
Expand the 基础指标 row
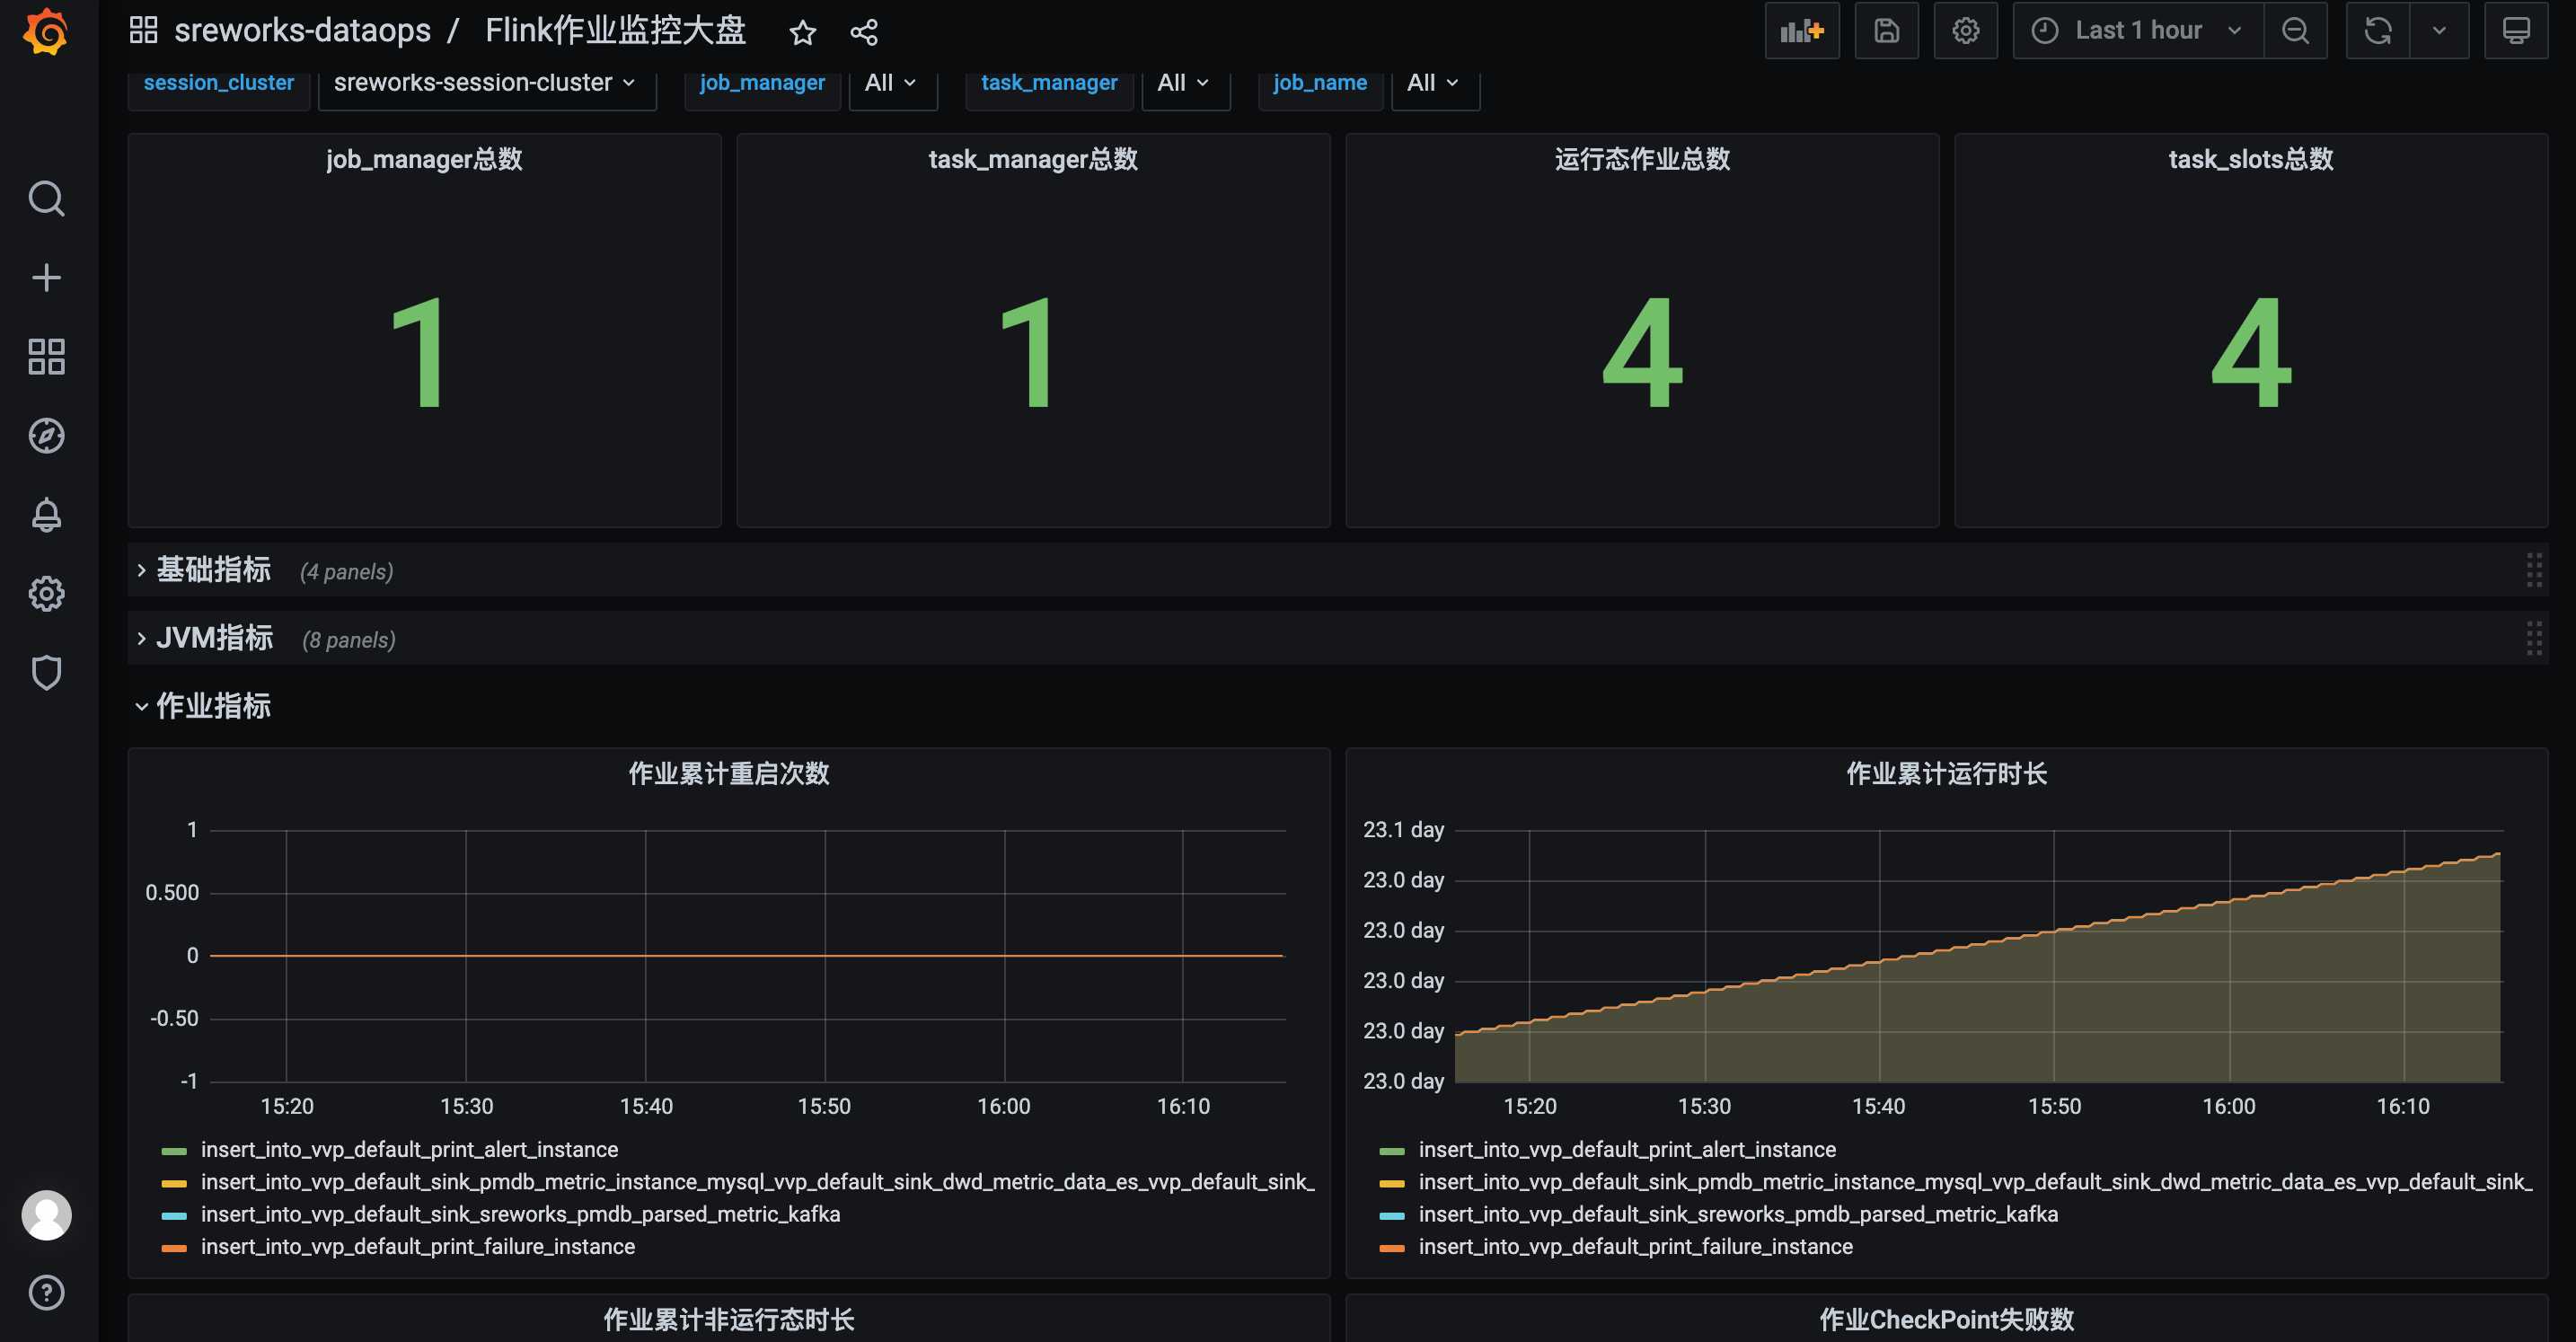pyautogui.click(x=213, y=570)
